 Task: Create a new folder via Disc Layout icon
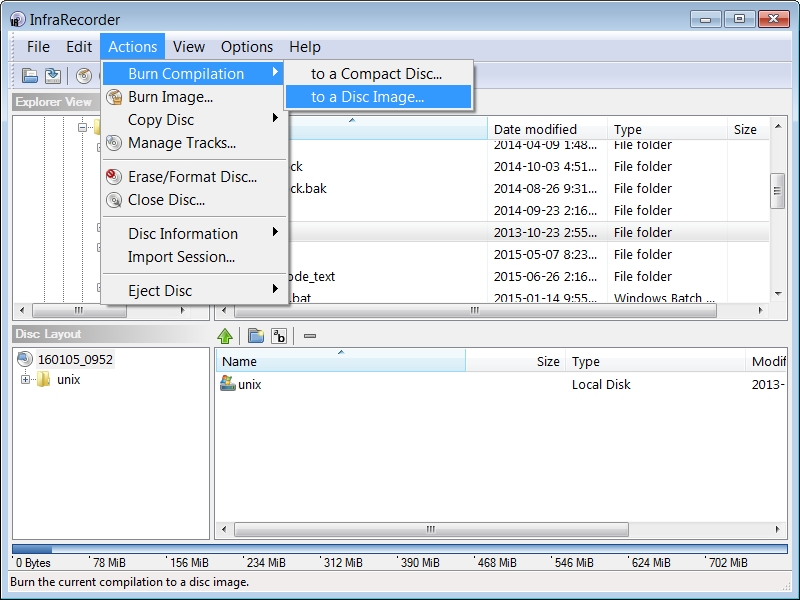(x=258, y=335)
